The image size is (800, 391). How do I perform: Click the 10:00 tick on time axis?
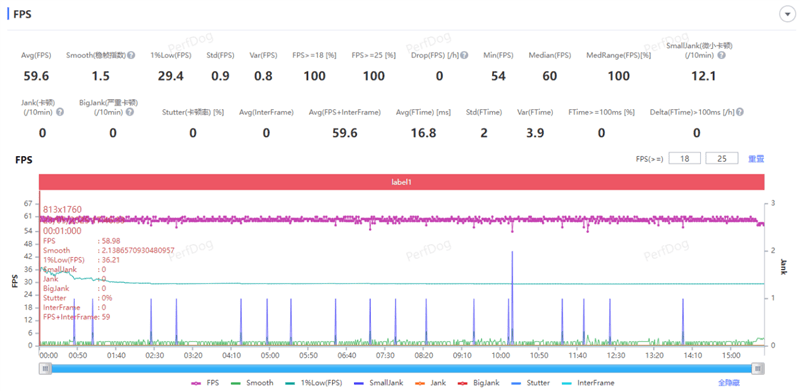tap(501, 355)
